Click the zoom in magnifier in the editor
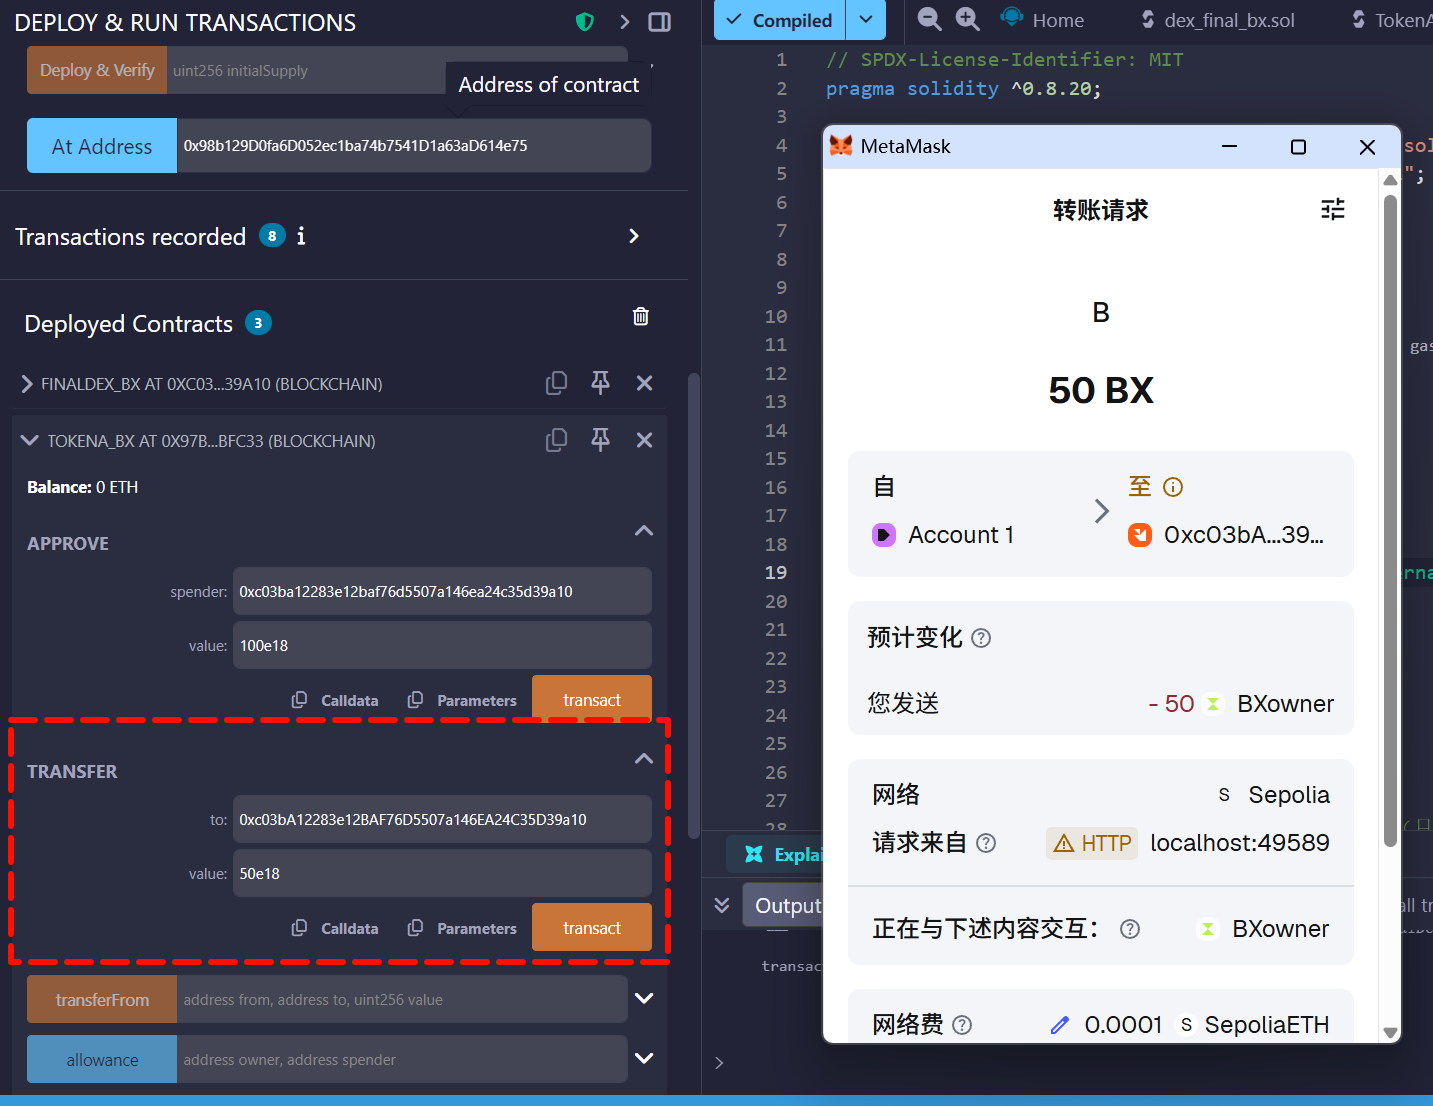 (x=967, y=19)
